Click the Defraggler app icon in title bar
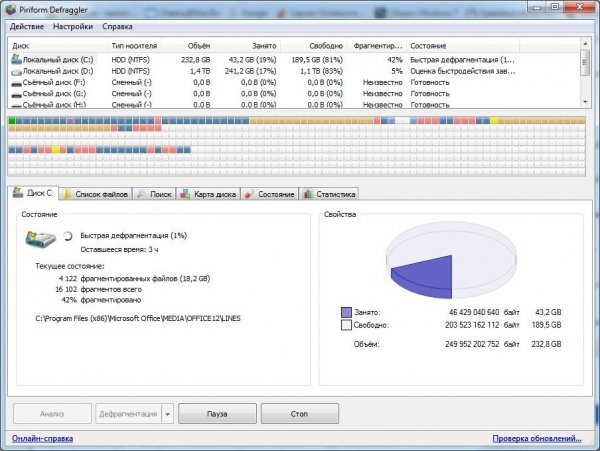Screen dimensions: 600x451 tap(11, 10)
